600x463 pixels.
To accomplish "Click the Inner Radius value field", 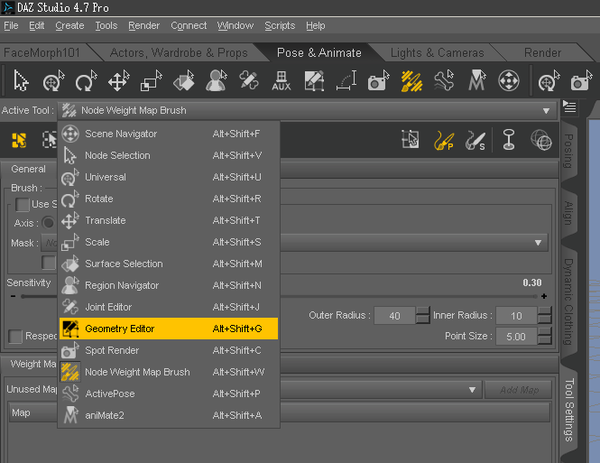I will pos(516,316).
